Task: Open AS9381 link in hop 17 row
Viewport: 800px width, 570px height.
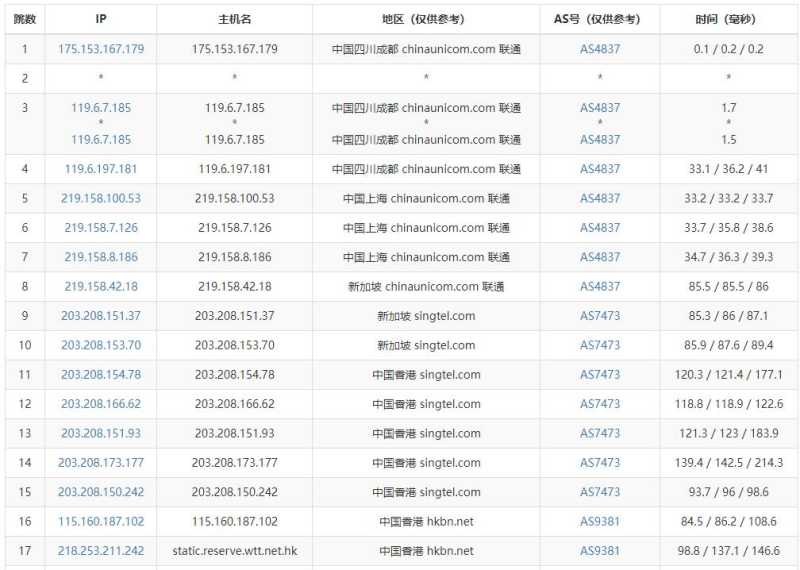Action: coord(600,551)
